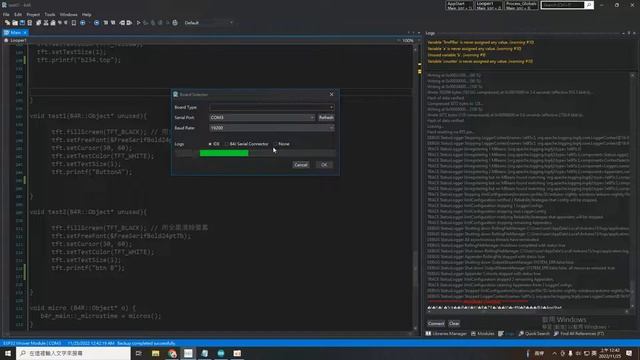Click the Copy toolbar icon
640x360 pixels.
[x=38, y=23]
